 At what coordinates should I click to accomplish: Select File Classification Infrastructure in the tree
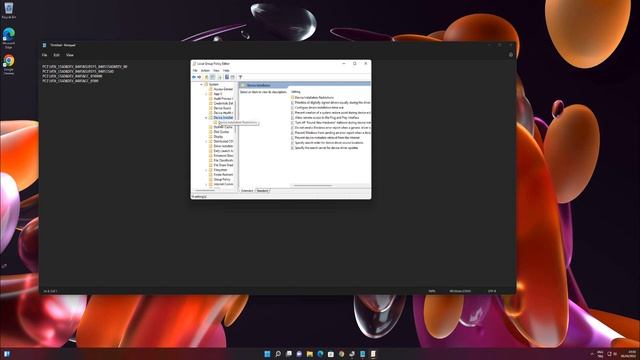[x=220, y=160]
